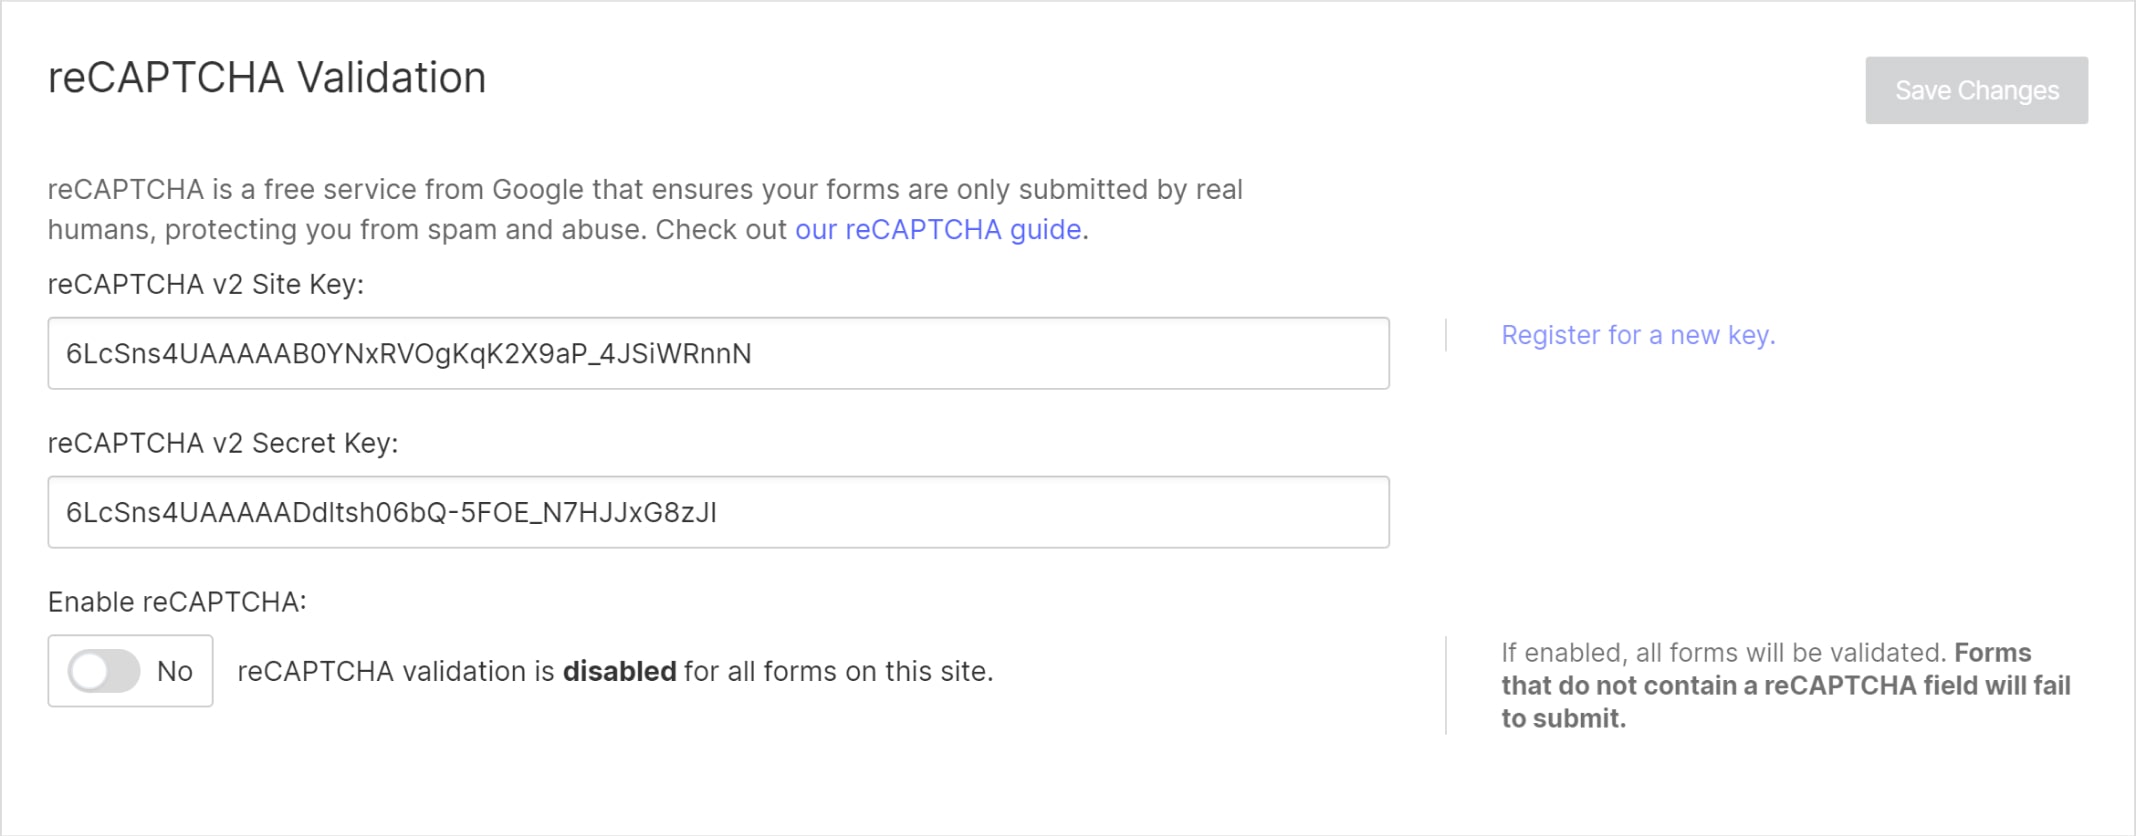The height and width of the screenshot is (836, 2136).
Task: Click inside the reCAPTCHA v2 Secret Key field
Action: coord(716,511)
